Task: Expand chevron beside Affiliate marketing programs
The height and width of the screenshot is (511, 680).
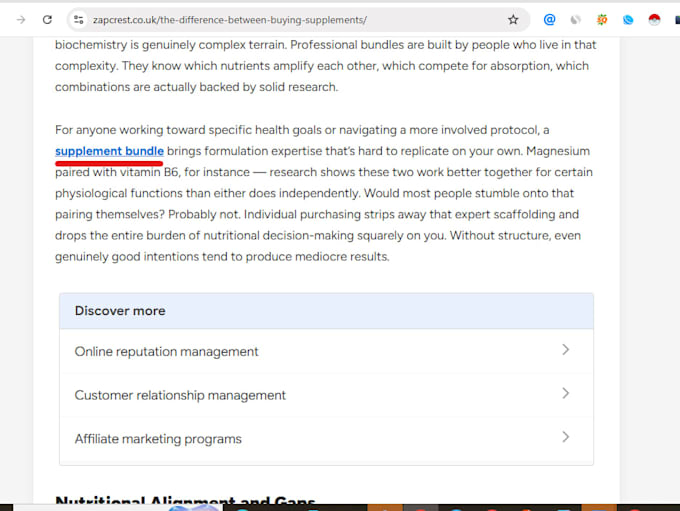Action: click(566, 437)
